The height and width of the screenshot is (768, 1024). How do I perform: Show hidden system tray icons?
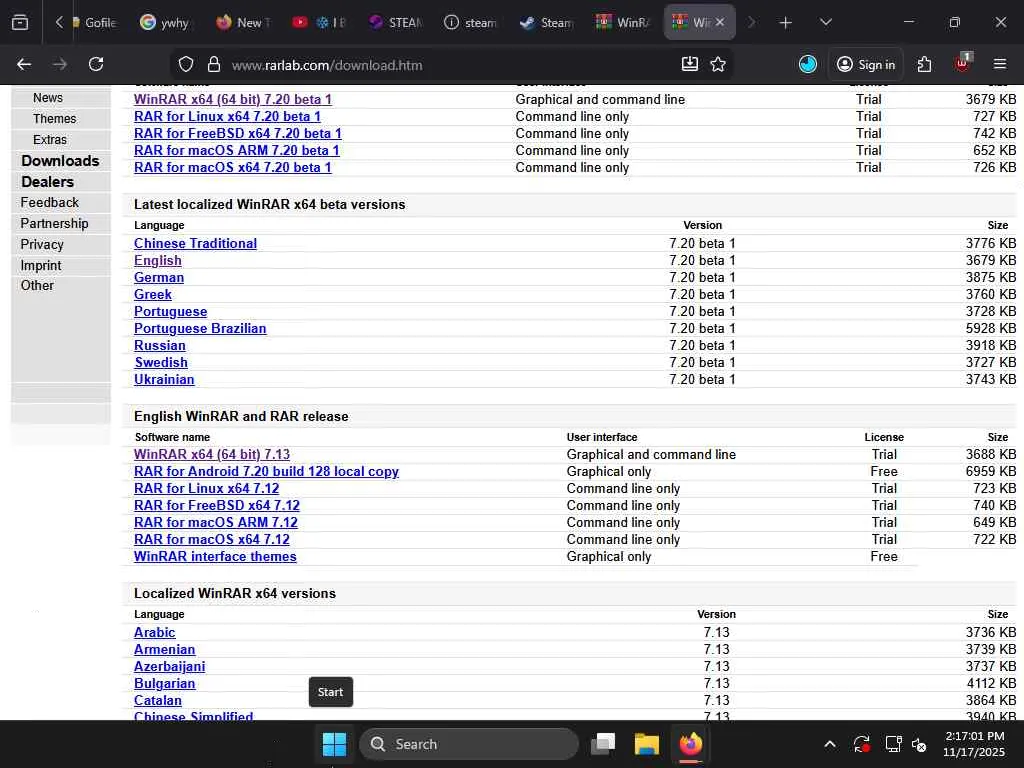coord(829,744)
